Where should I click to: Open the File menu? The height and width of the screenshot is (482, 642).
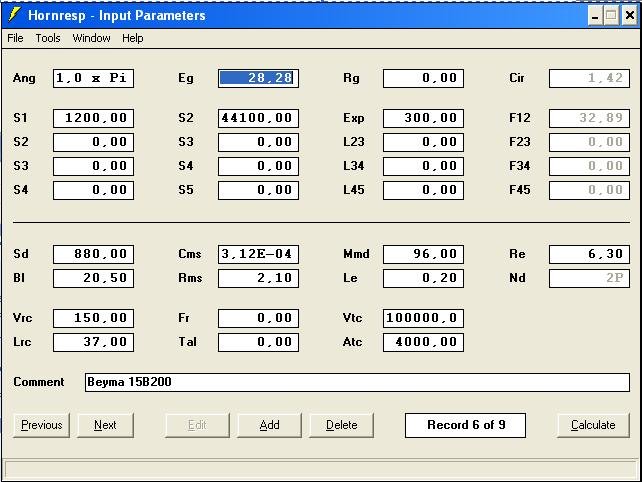15,38
